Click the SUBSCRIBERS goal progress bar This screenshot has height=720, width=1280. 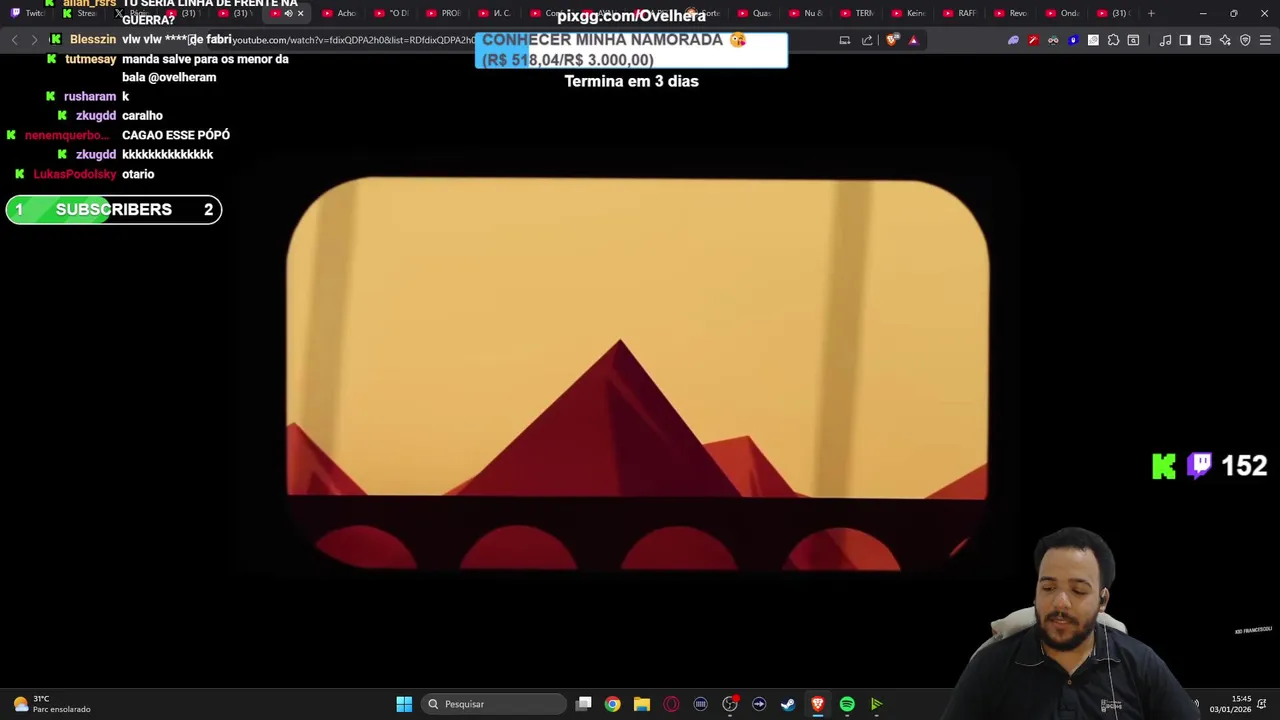pos(114,209)
